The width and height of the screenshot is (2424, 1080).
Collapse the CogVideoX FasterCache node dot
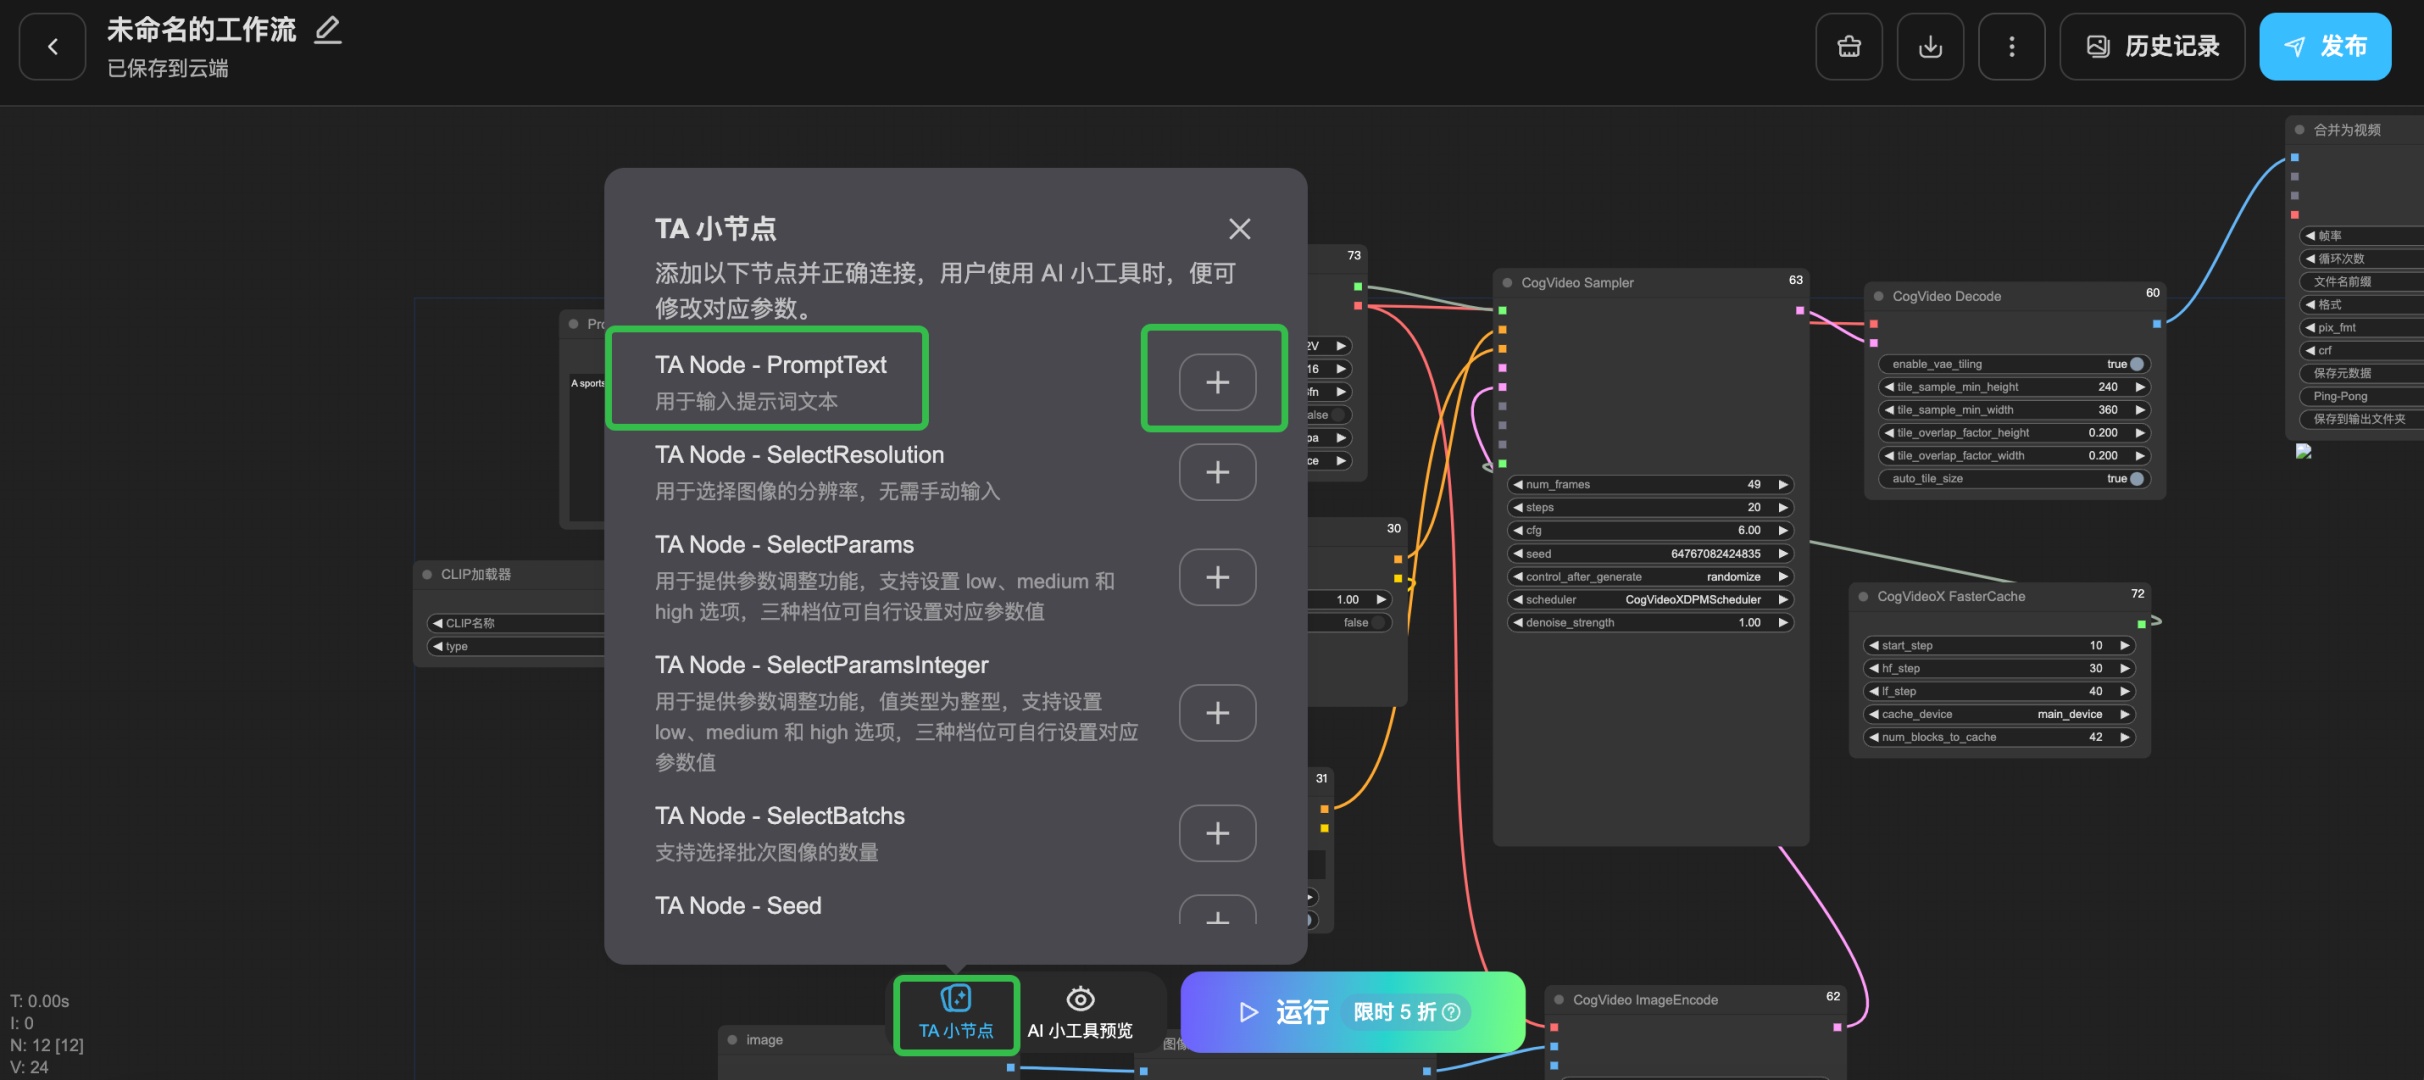point(1863,597)
